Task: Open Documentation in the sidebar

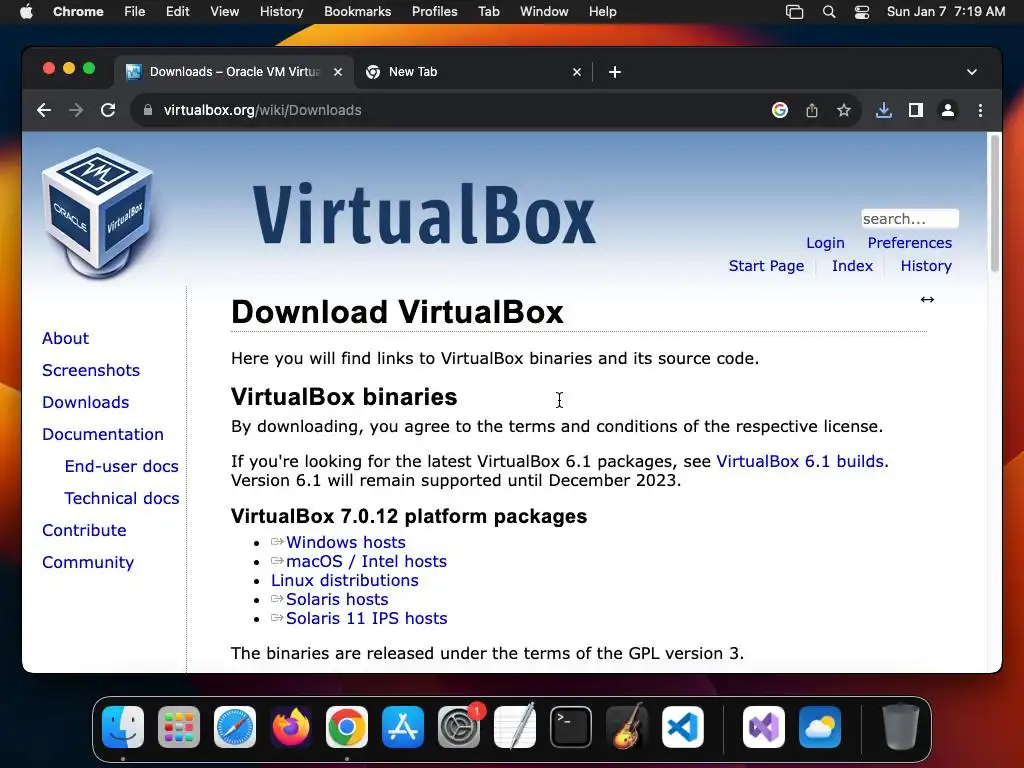Action: point(103,434)
